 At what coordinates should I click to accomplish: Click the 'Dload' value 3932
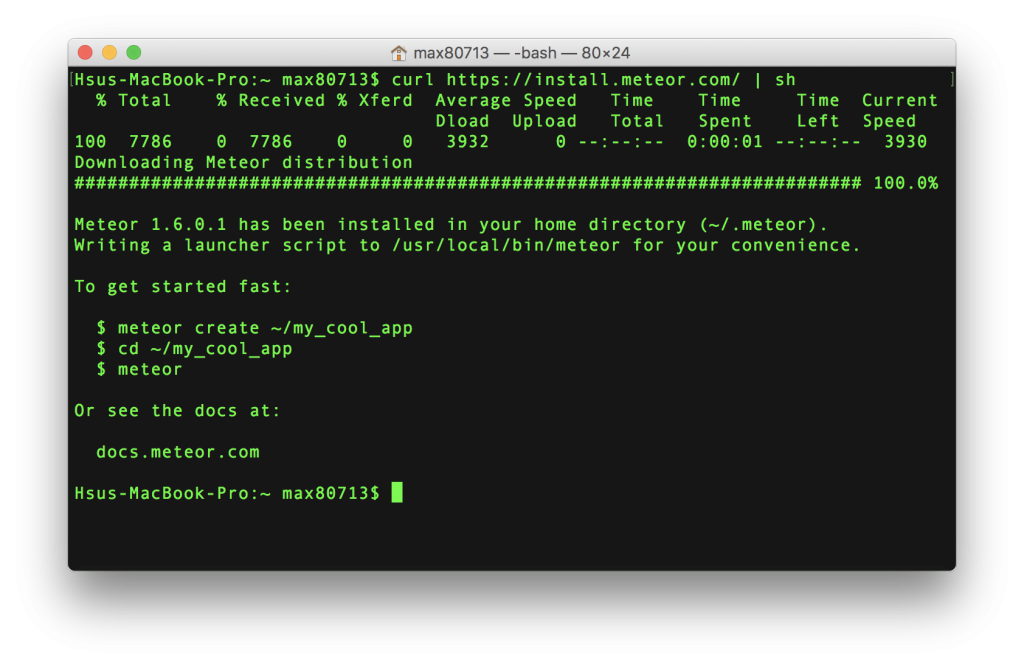(468, 142)
